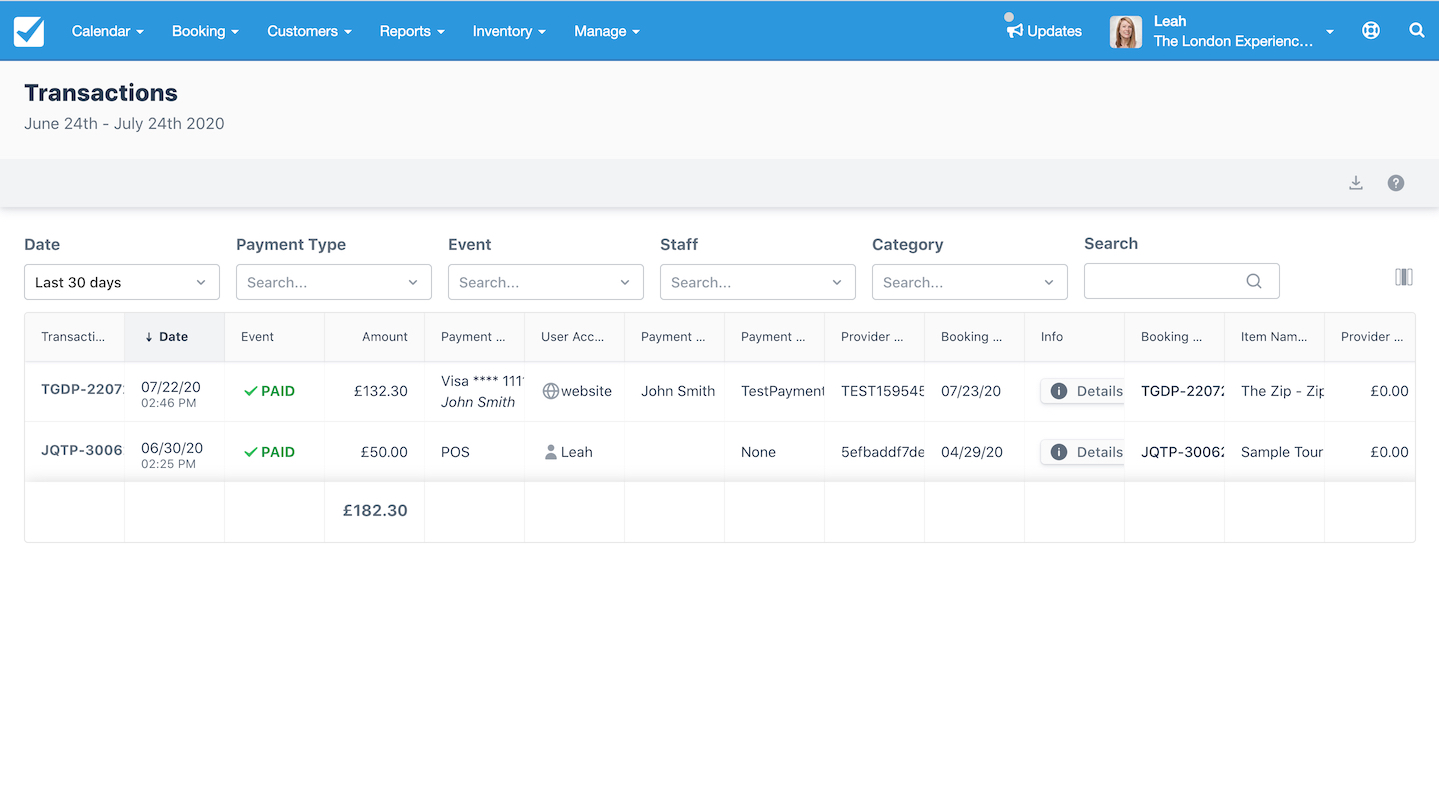Click the Info column header
Viewport: 1439px width, 788px height.
click(1074, 337)
